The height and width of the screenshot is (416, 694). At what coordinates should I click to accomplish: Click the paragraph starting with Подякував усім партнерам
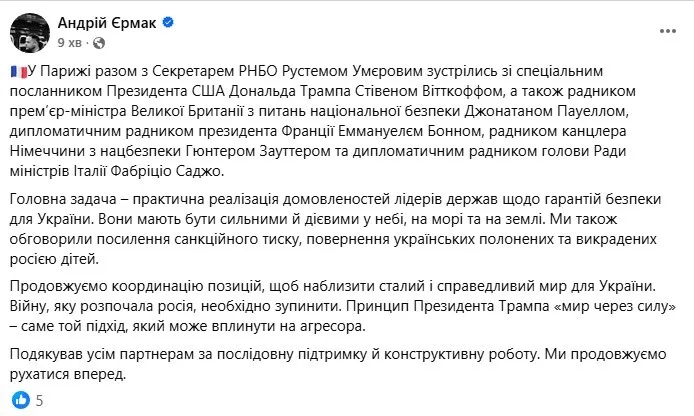point(338,364)
